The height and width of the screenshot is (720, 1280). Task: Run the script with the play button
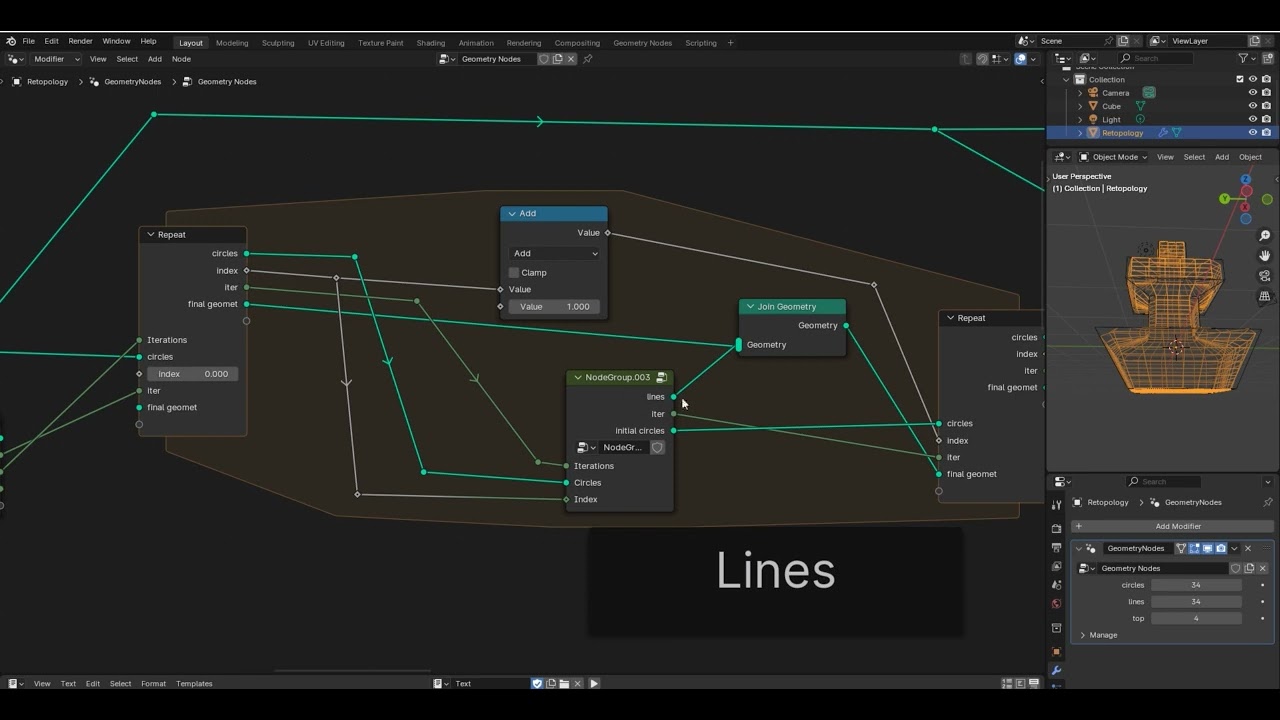pyautogui.click(x=594, y=684)
